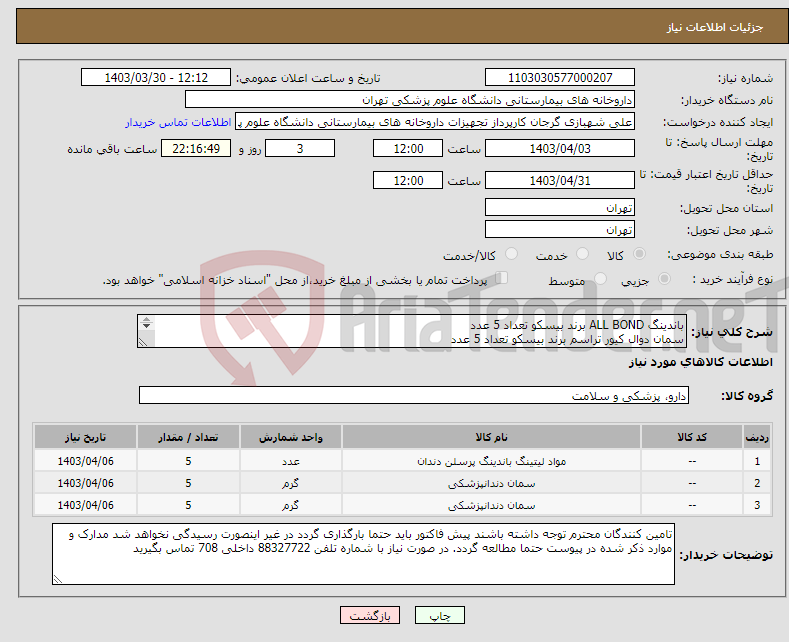This screenshot has width=789, height=642.
Task: Click the remaining time field 22:16:49
Action: tap(196, 148)
